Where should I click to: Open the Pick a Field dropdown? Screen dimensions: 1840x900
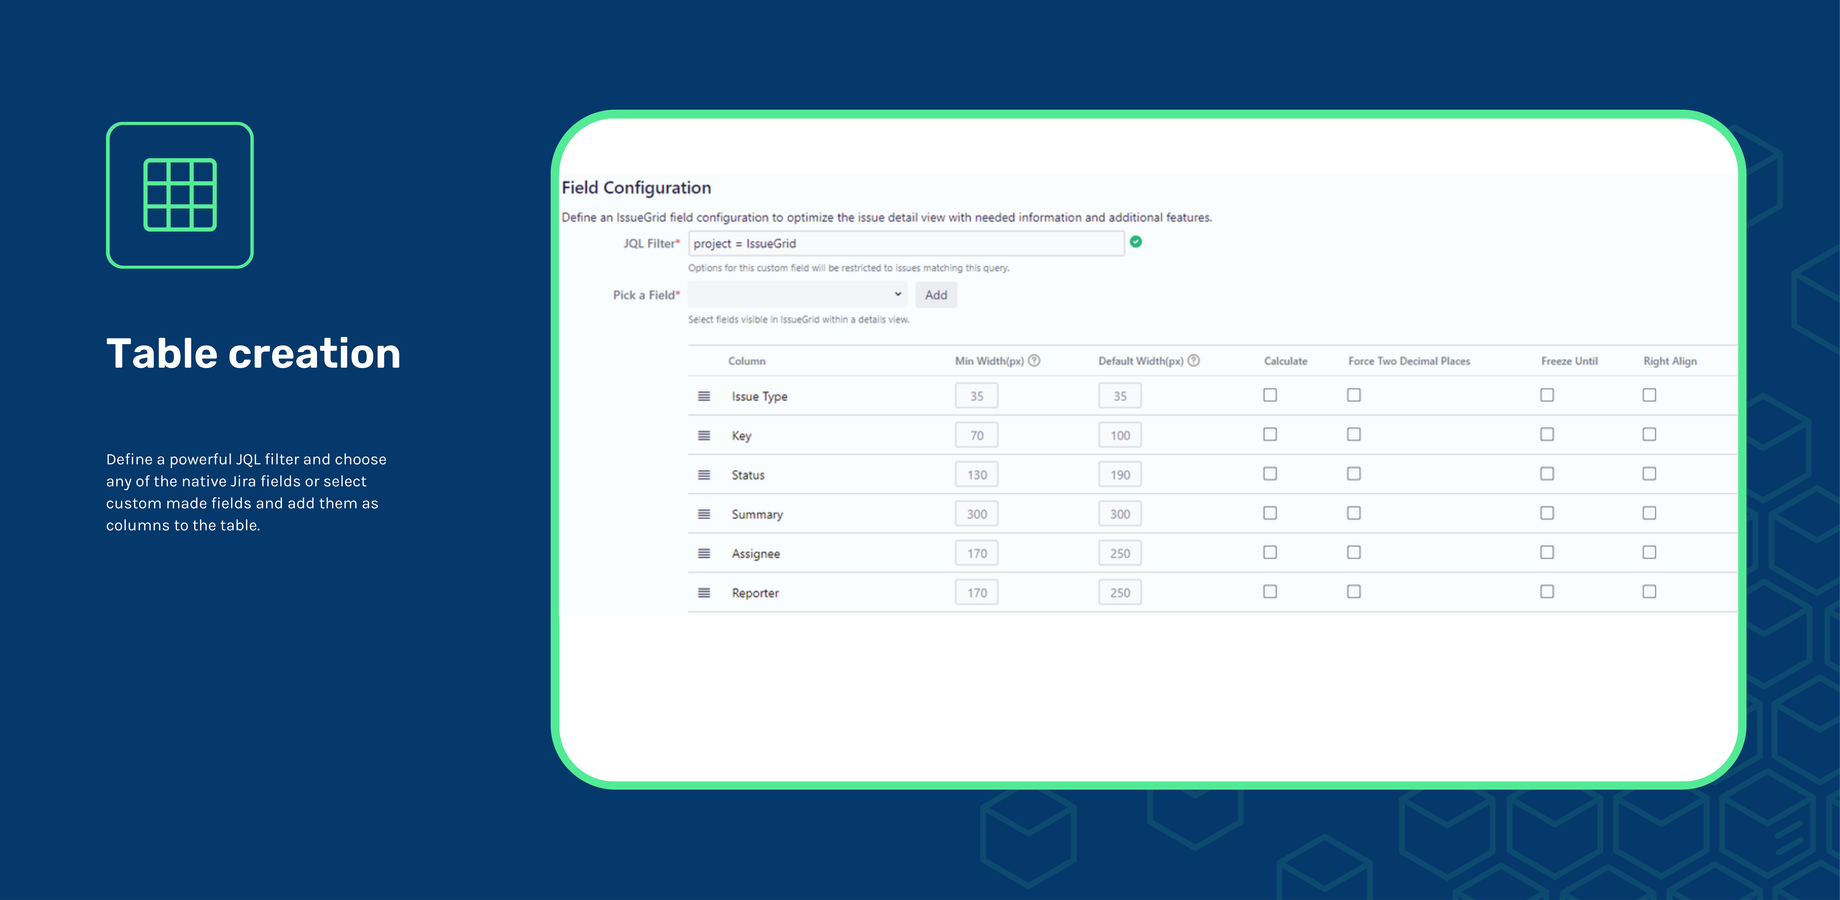pos(797,294)
